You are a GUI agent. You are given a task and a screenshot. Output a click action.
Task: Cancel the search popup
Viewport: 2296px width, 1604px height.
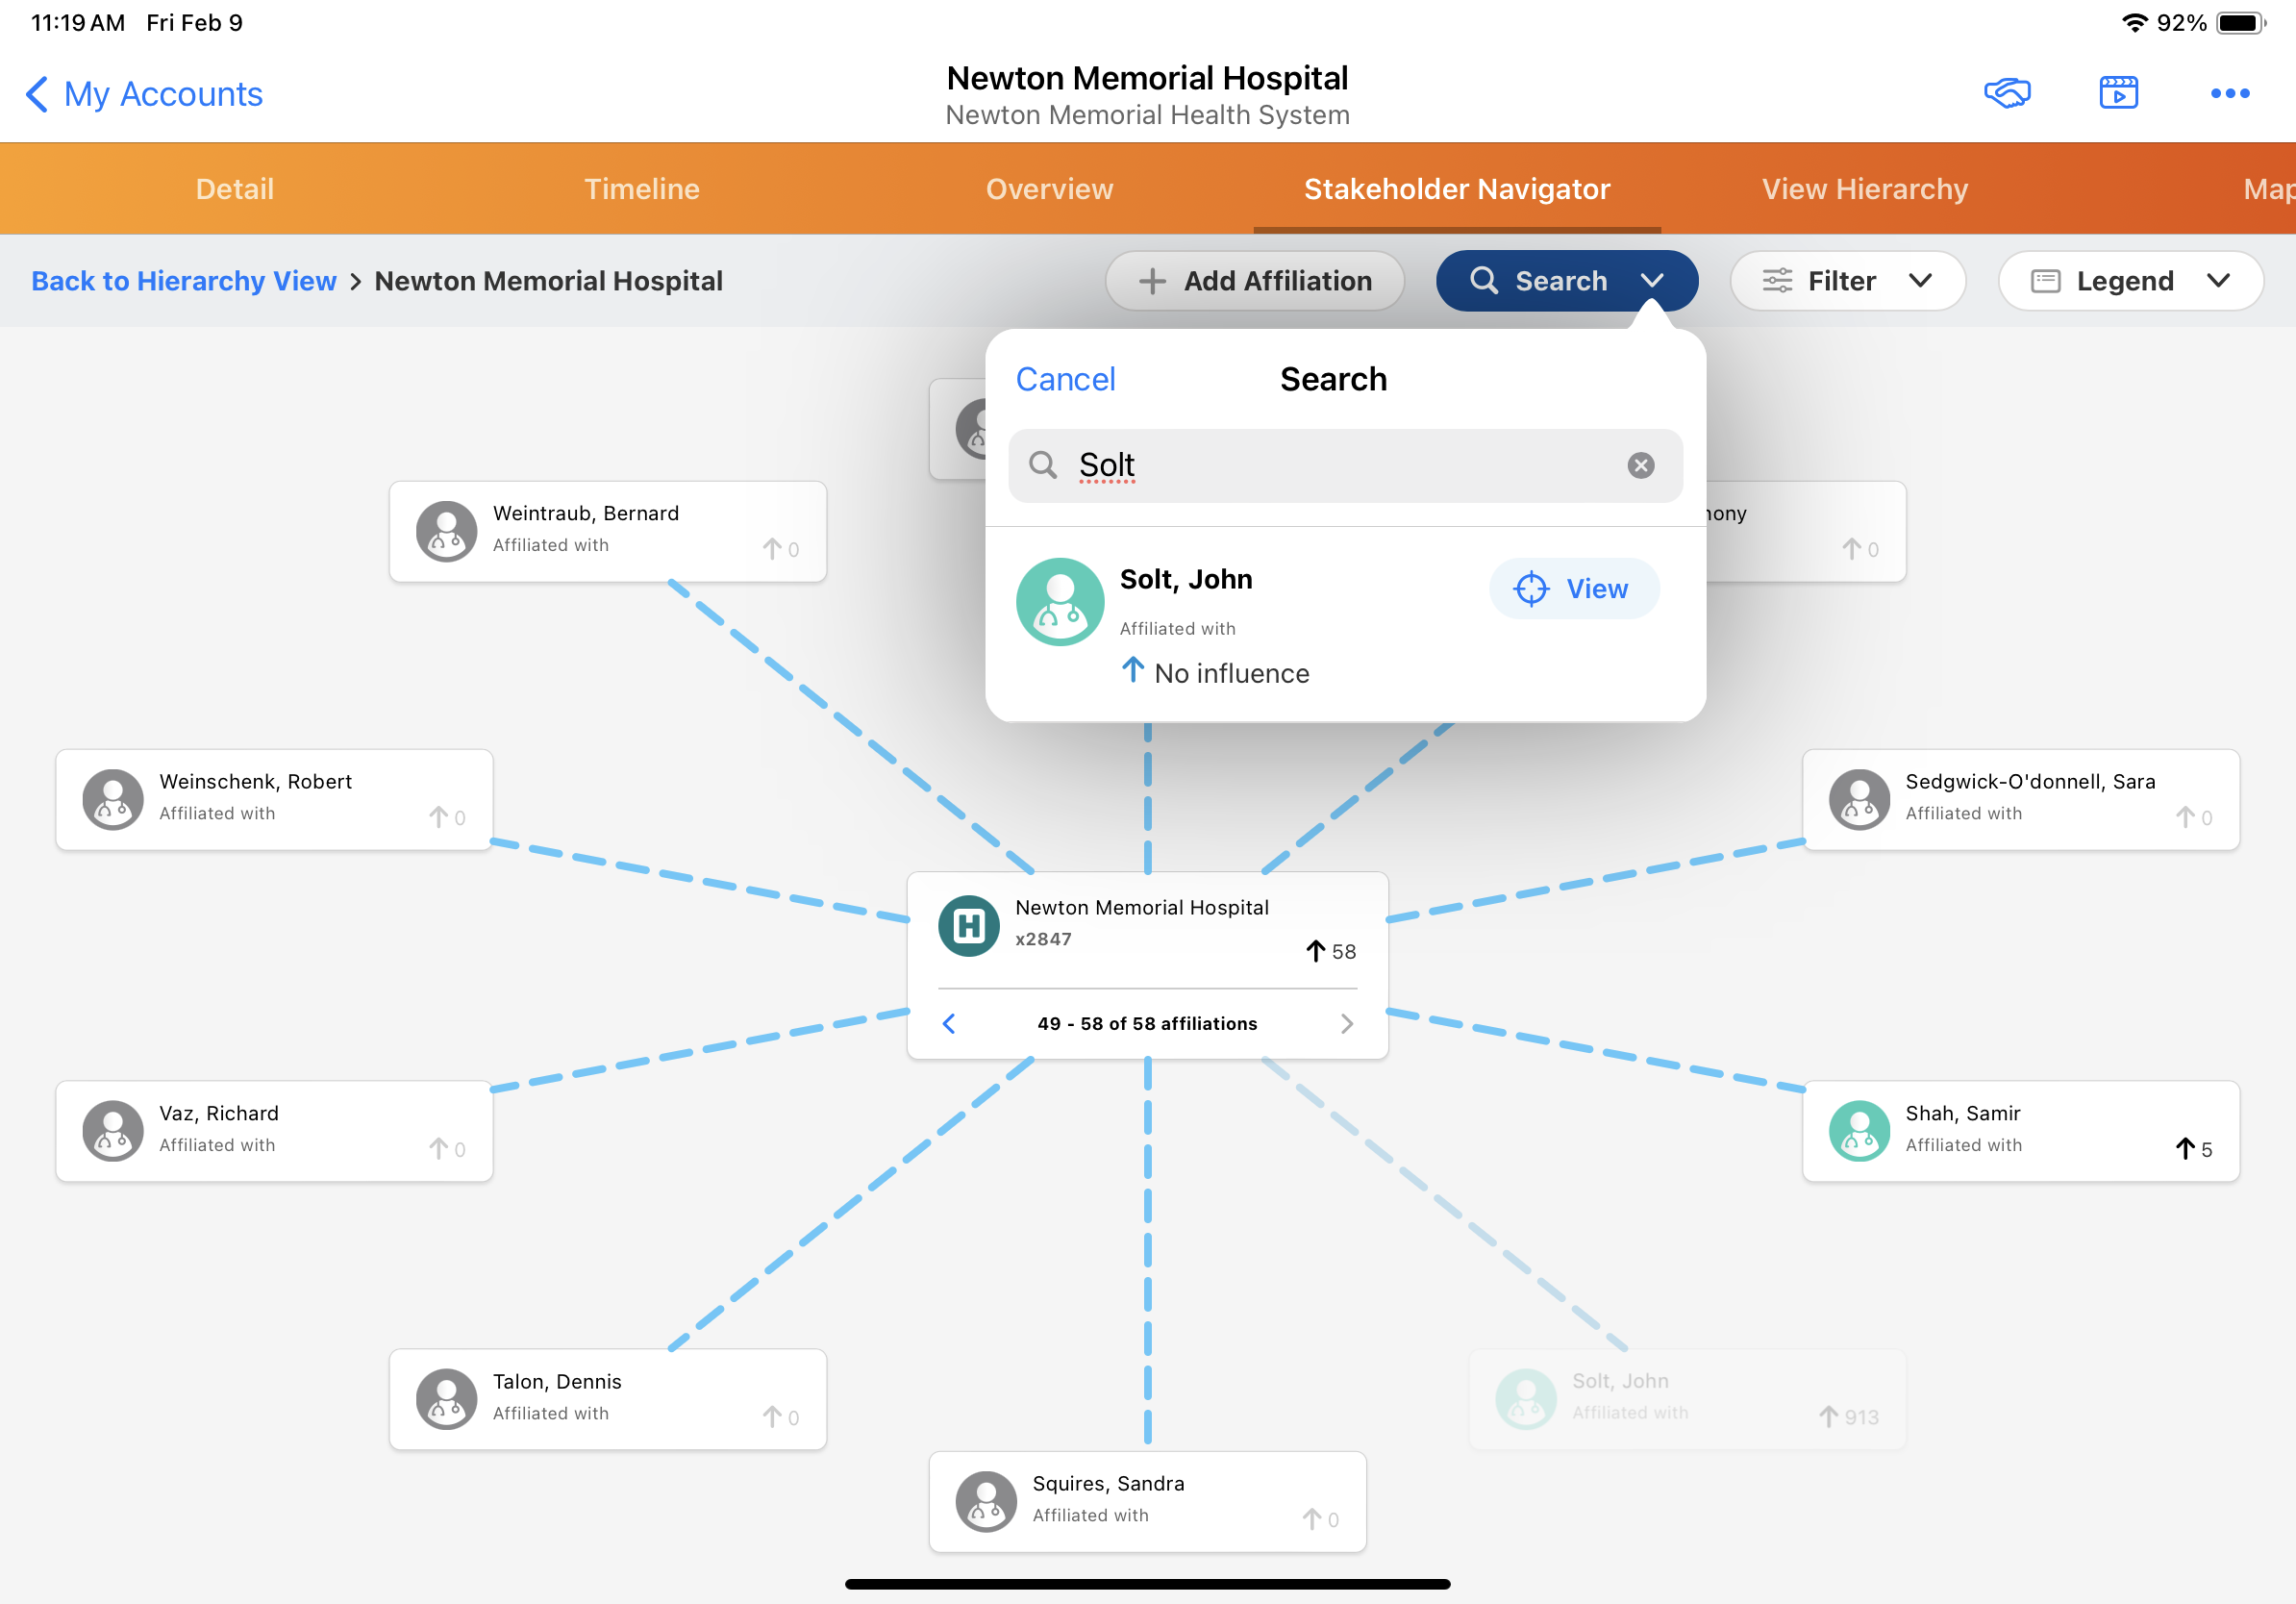(1065, 379)
